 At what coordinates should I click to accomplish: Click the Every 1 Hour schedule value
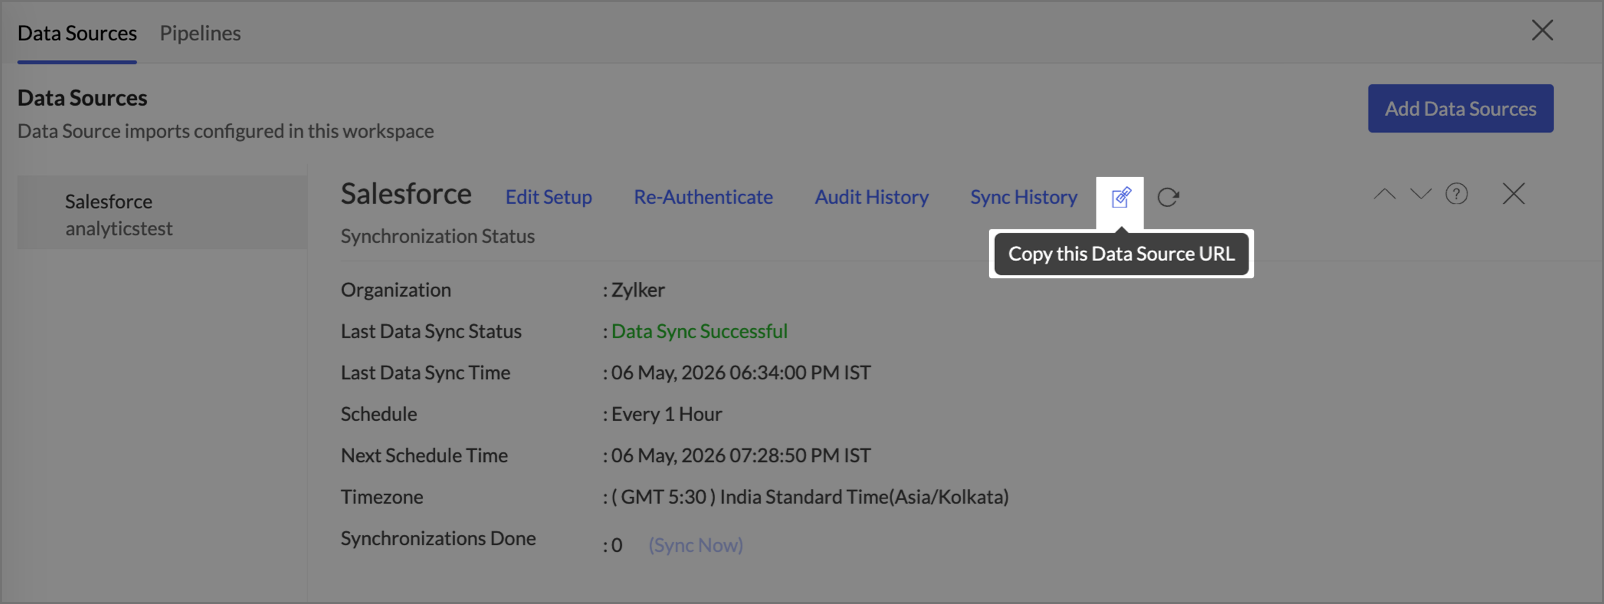click(666, 414)
